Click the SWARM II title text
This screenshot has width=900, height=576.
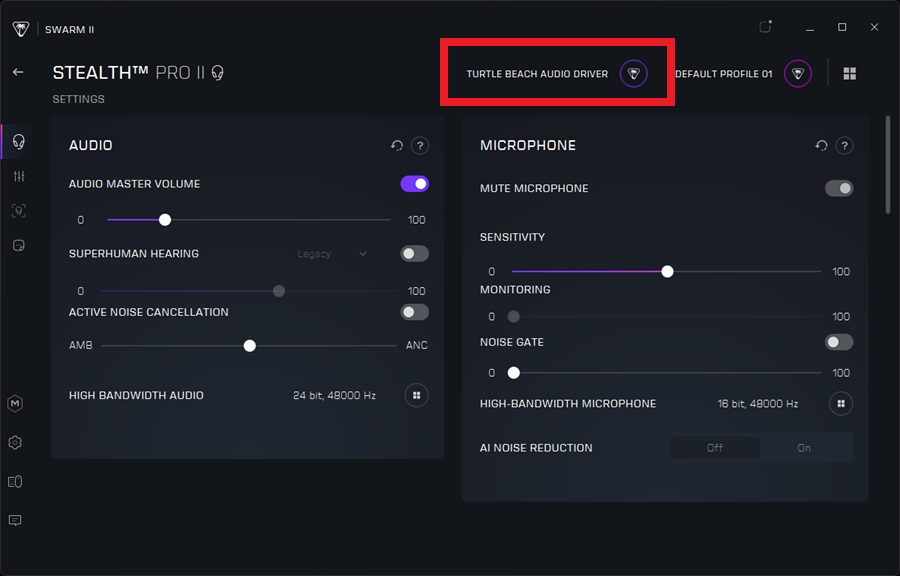click(x=69, y=29)
